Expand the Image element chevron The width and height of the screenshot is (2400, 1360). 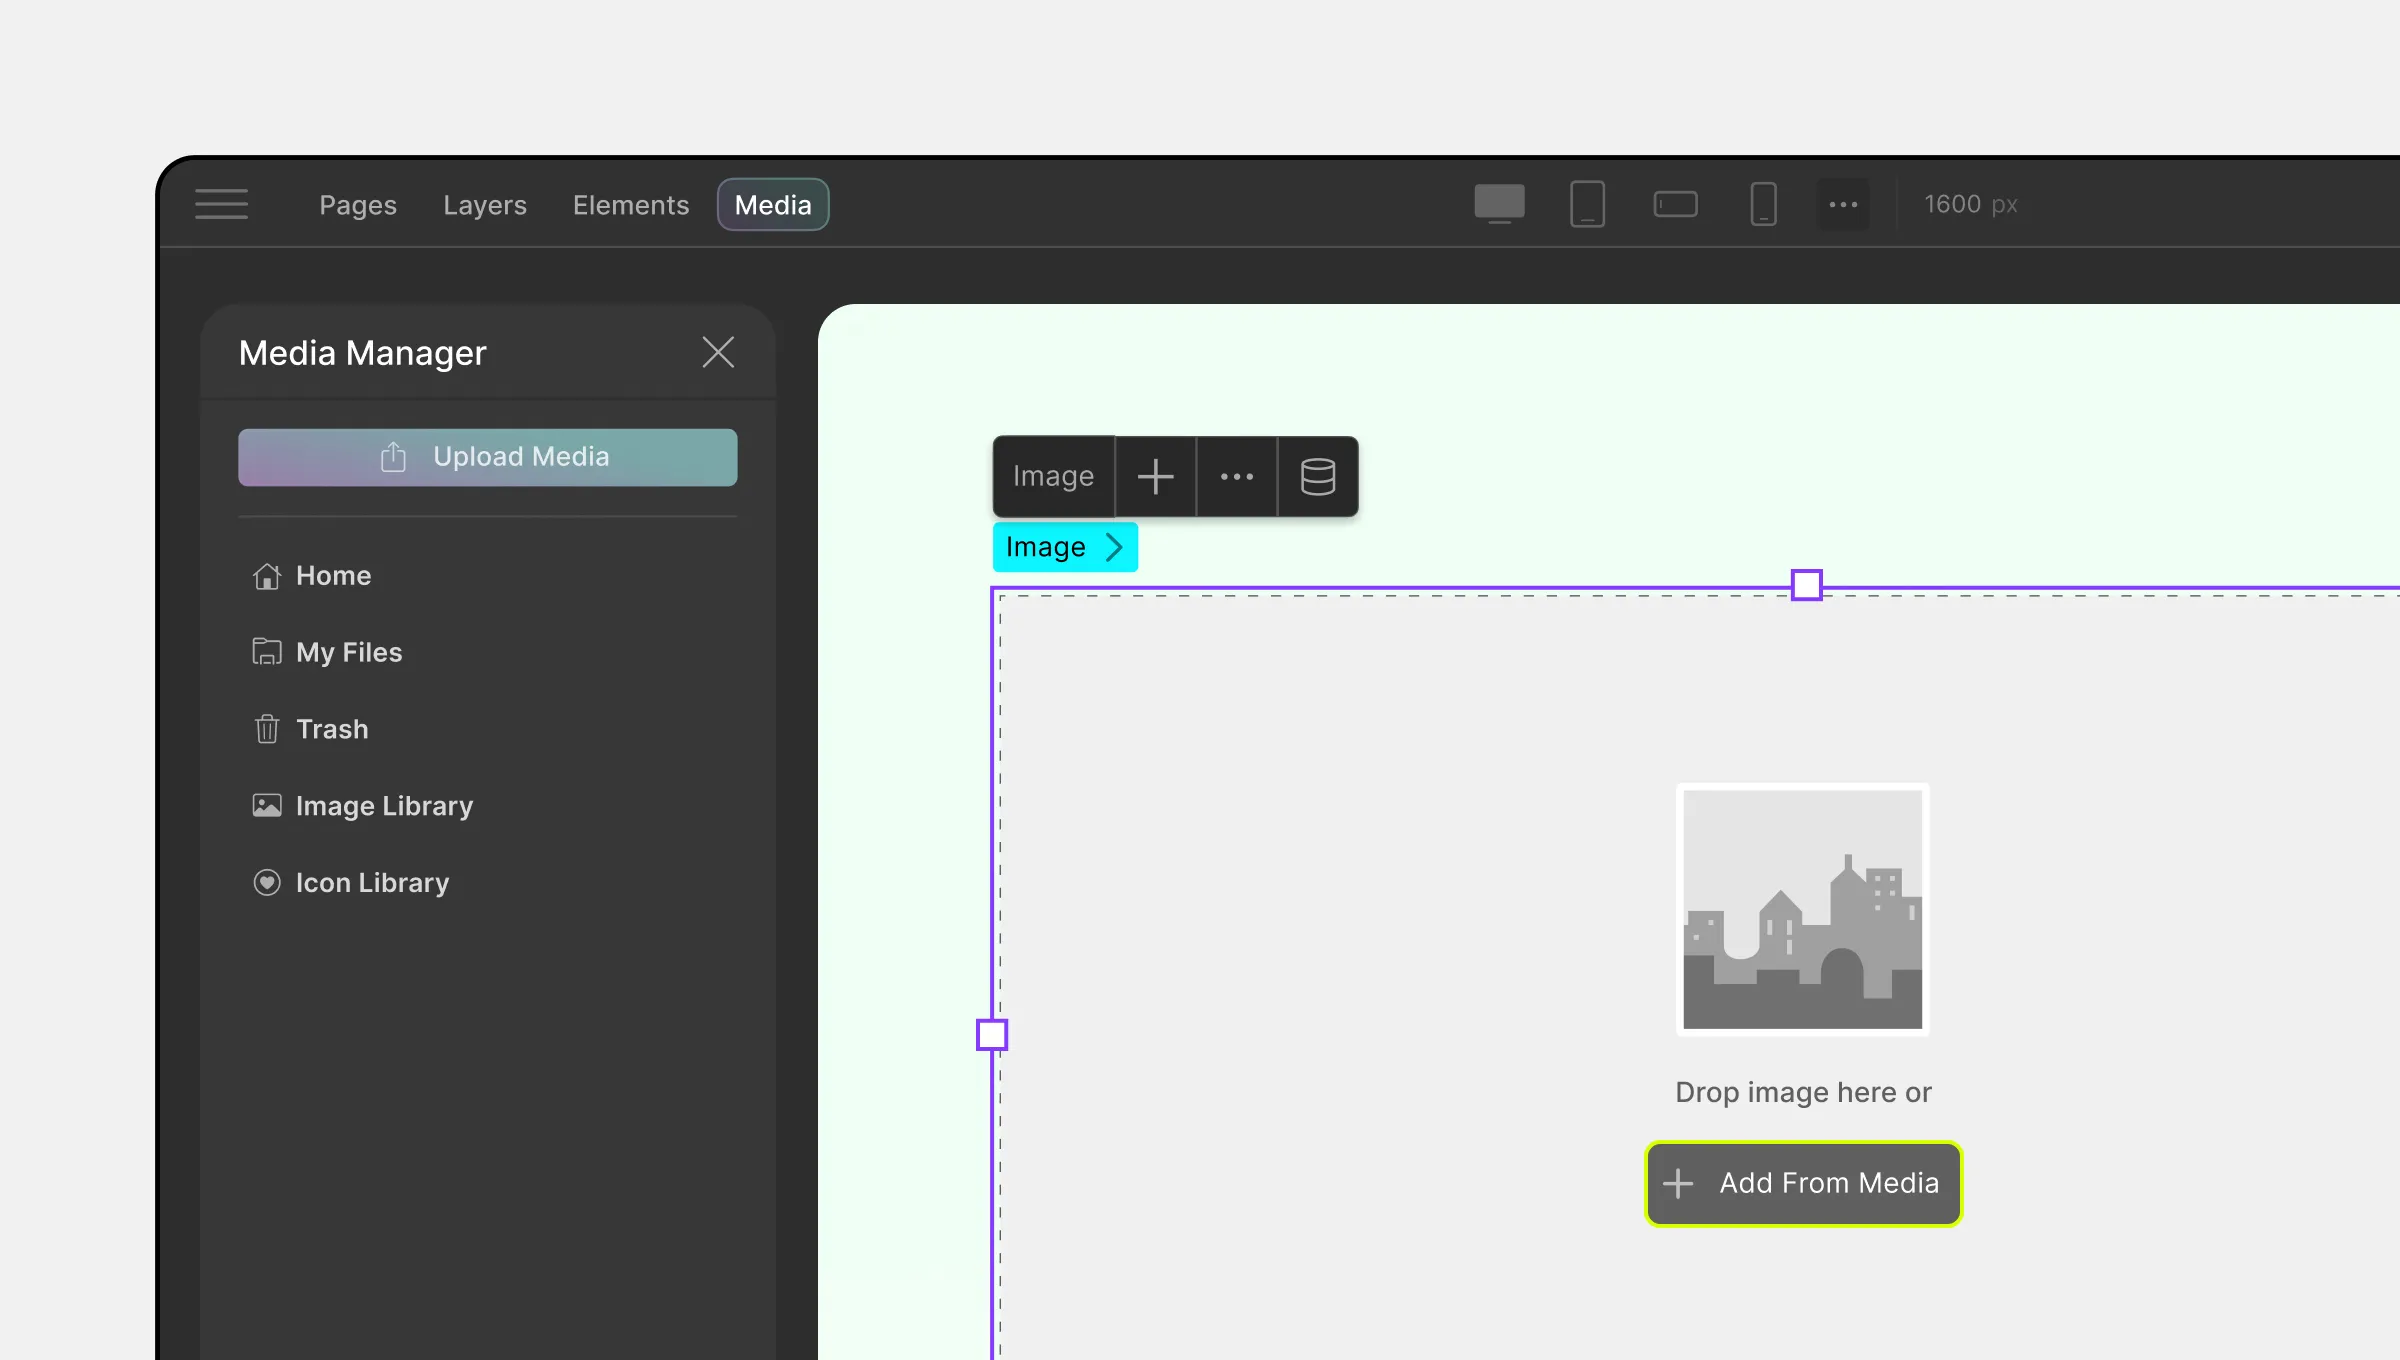(x=1113, y=546)
